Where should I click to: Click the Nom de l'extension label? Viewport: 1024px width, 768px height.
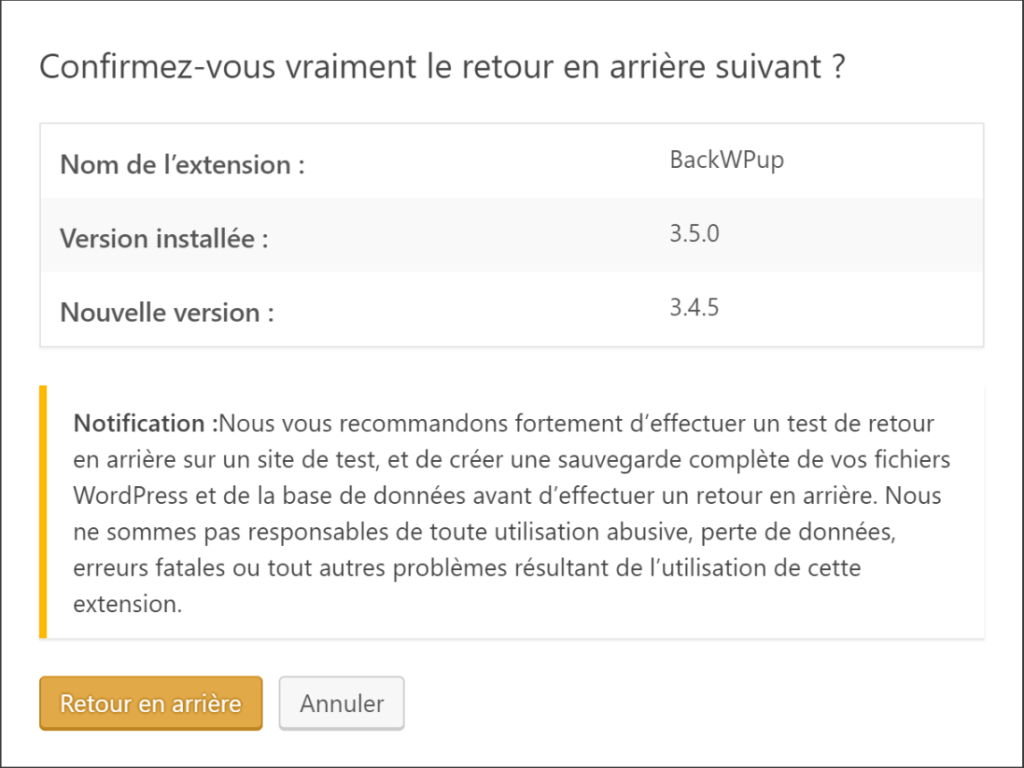[182, 165]
